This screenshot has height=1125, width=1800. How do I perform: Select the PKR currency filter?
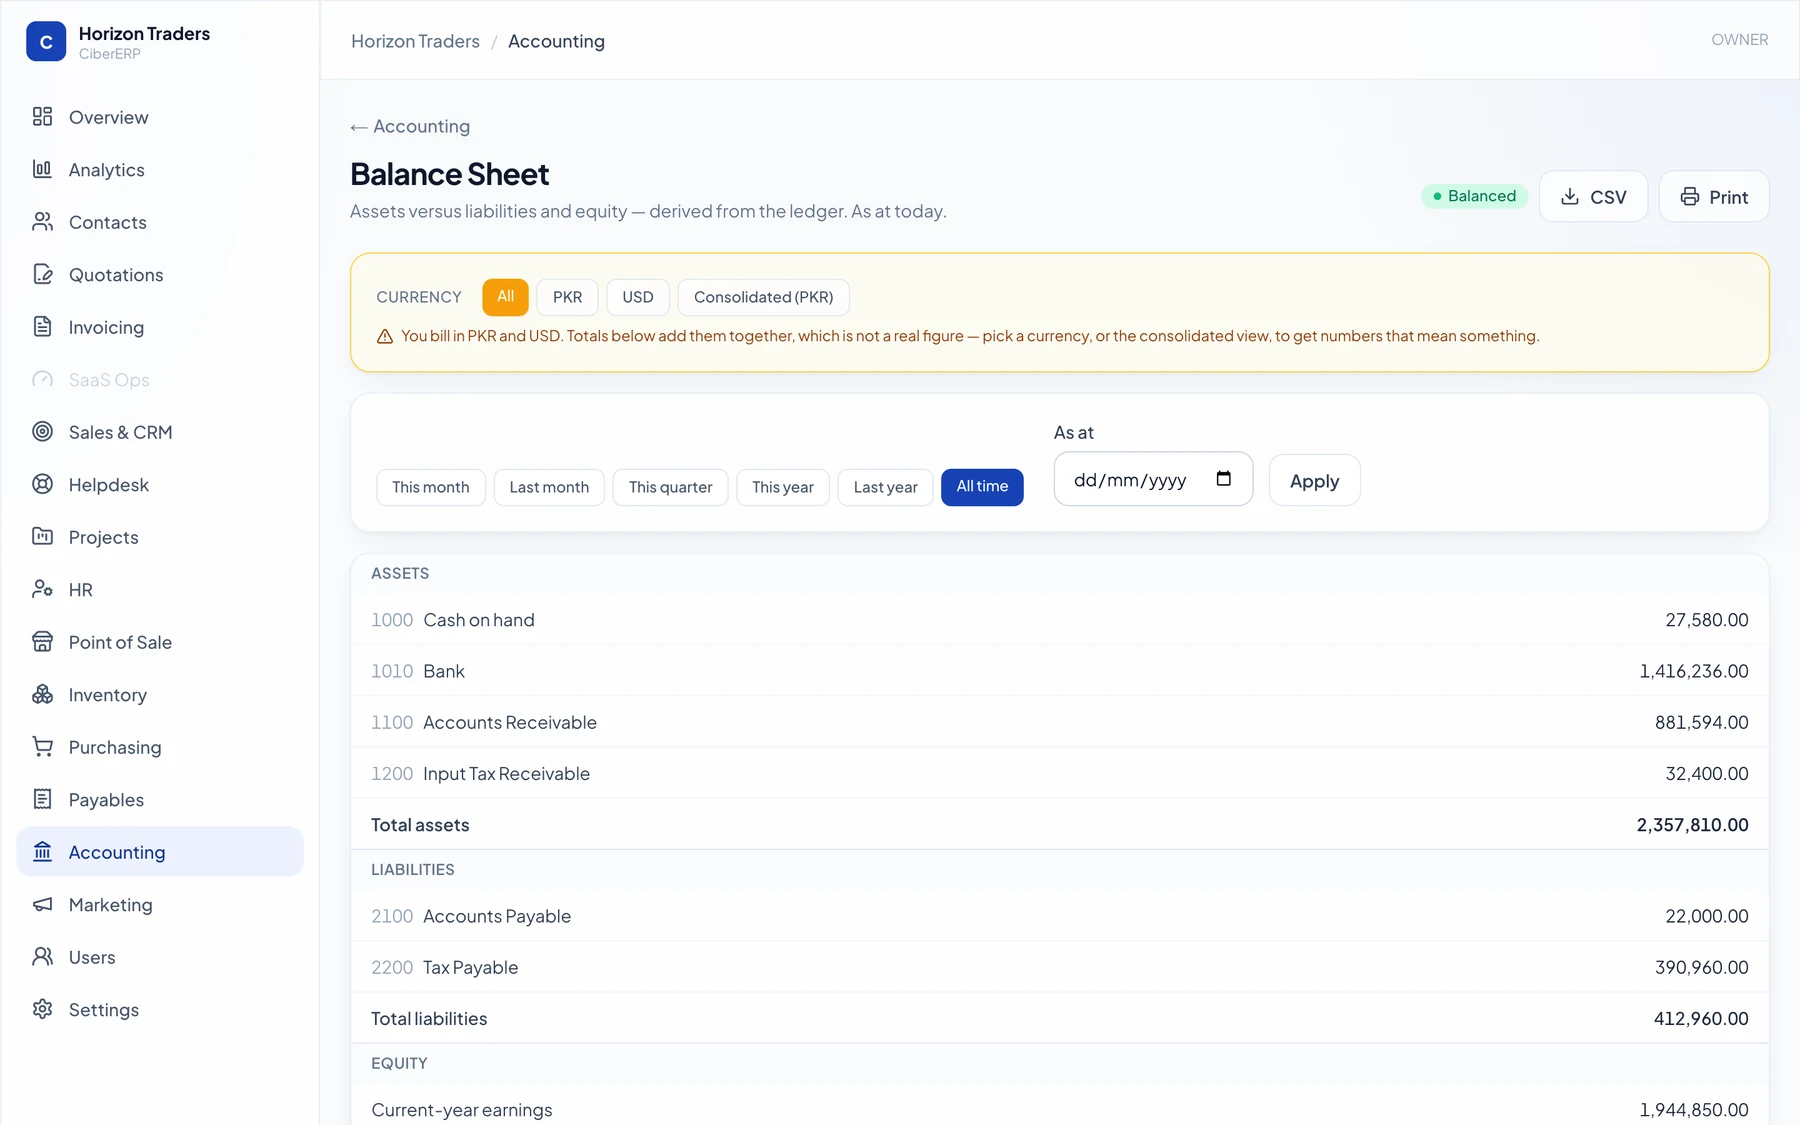click(x=567, y=297)
